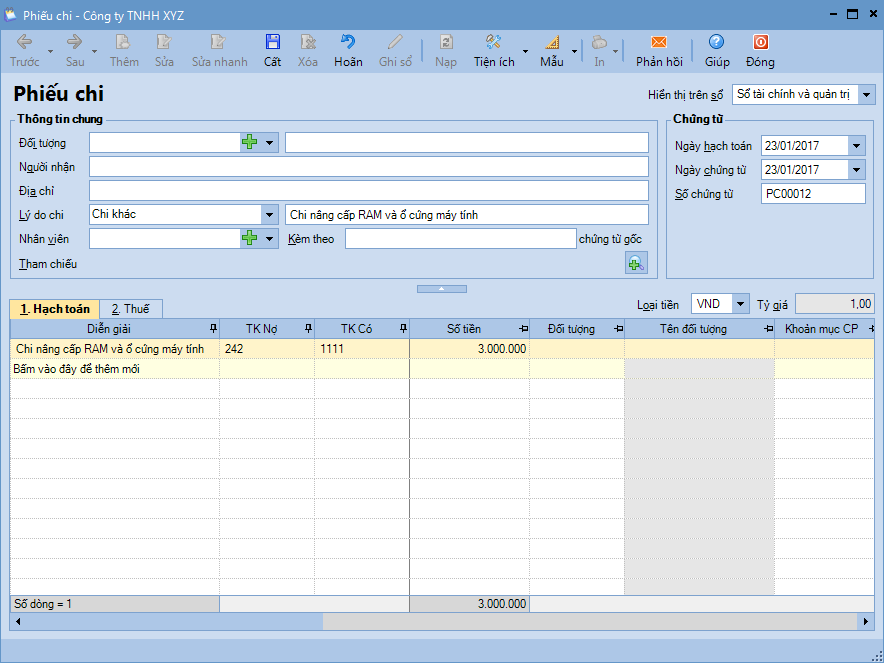The height and width of the screenshot is (663, 884).
Task: Open Ngày hạch toán date picker dropdown
Action: coord(856,146)
